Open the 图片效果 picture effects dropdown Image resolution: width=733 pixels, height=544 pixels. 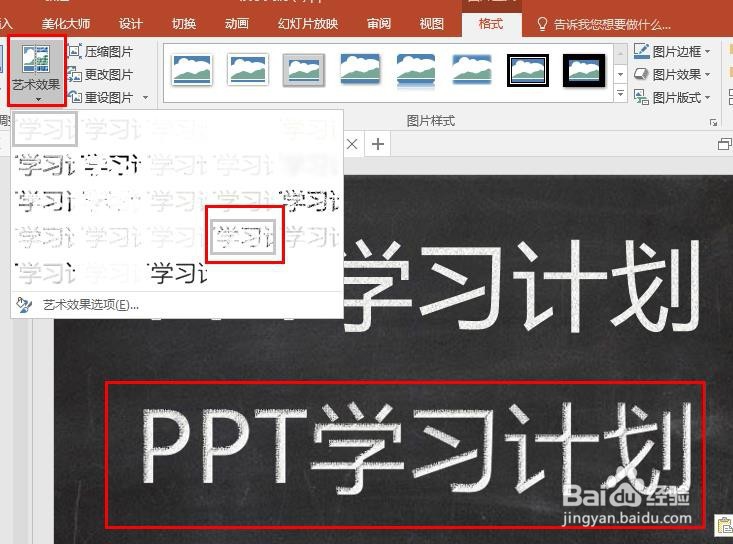[x=672, y=74]
